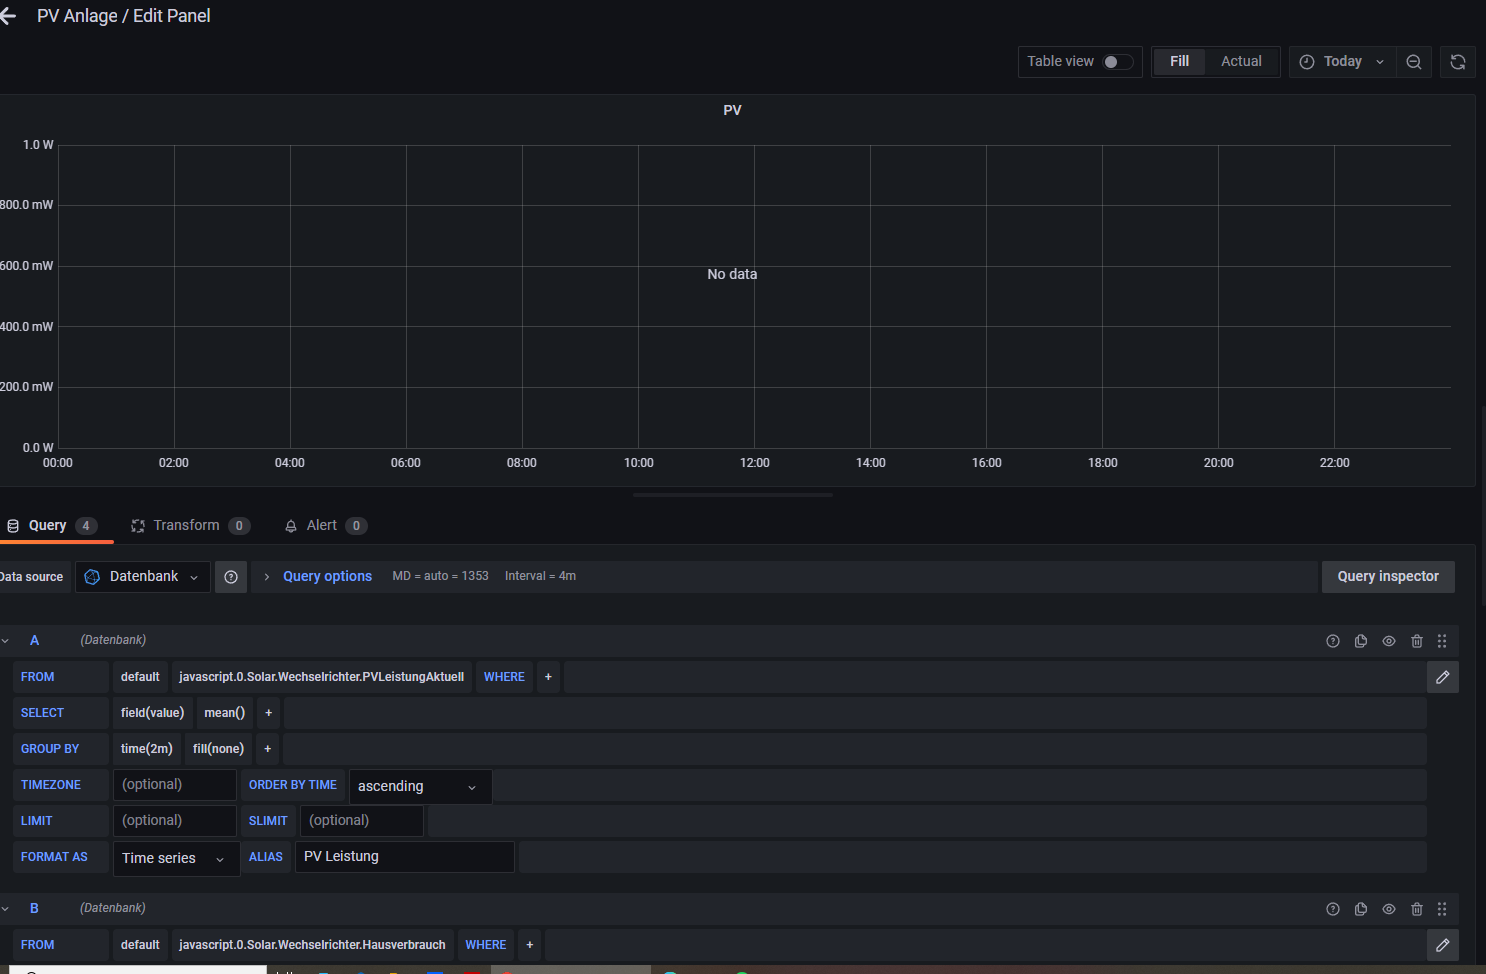
Task: Select the PVLeistungAktuell measurement field
Action: pyautogui.click(x=321, y=677)
